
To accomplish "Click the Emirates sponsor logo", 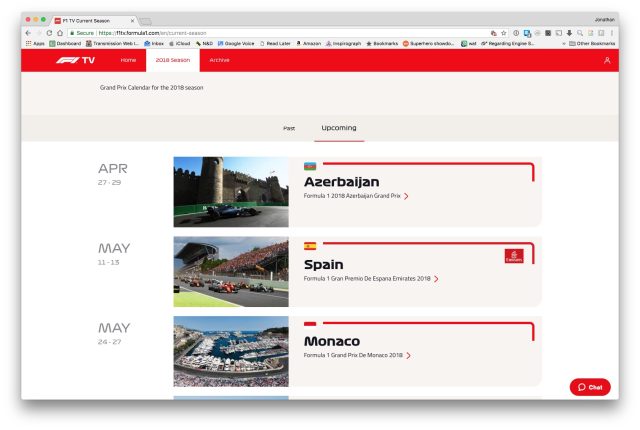I will coord(513,257).
